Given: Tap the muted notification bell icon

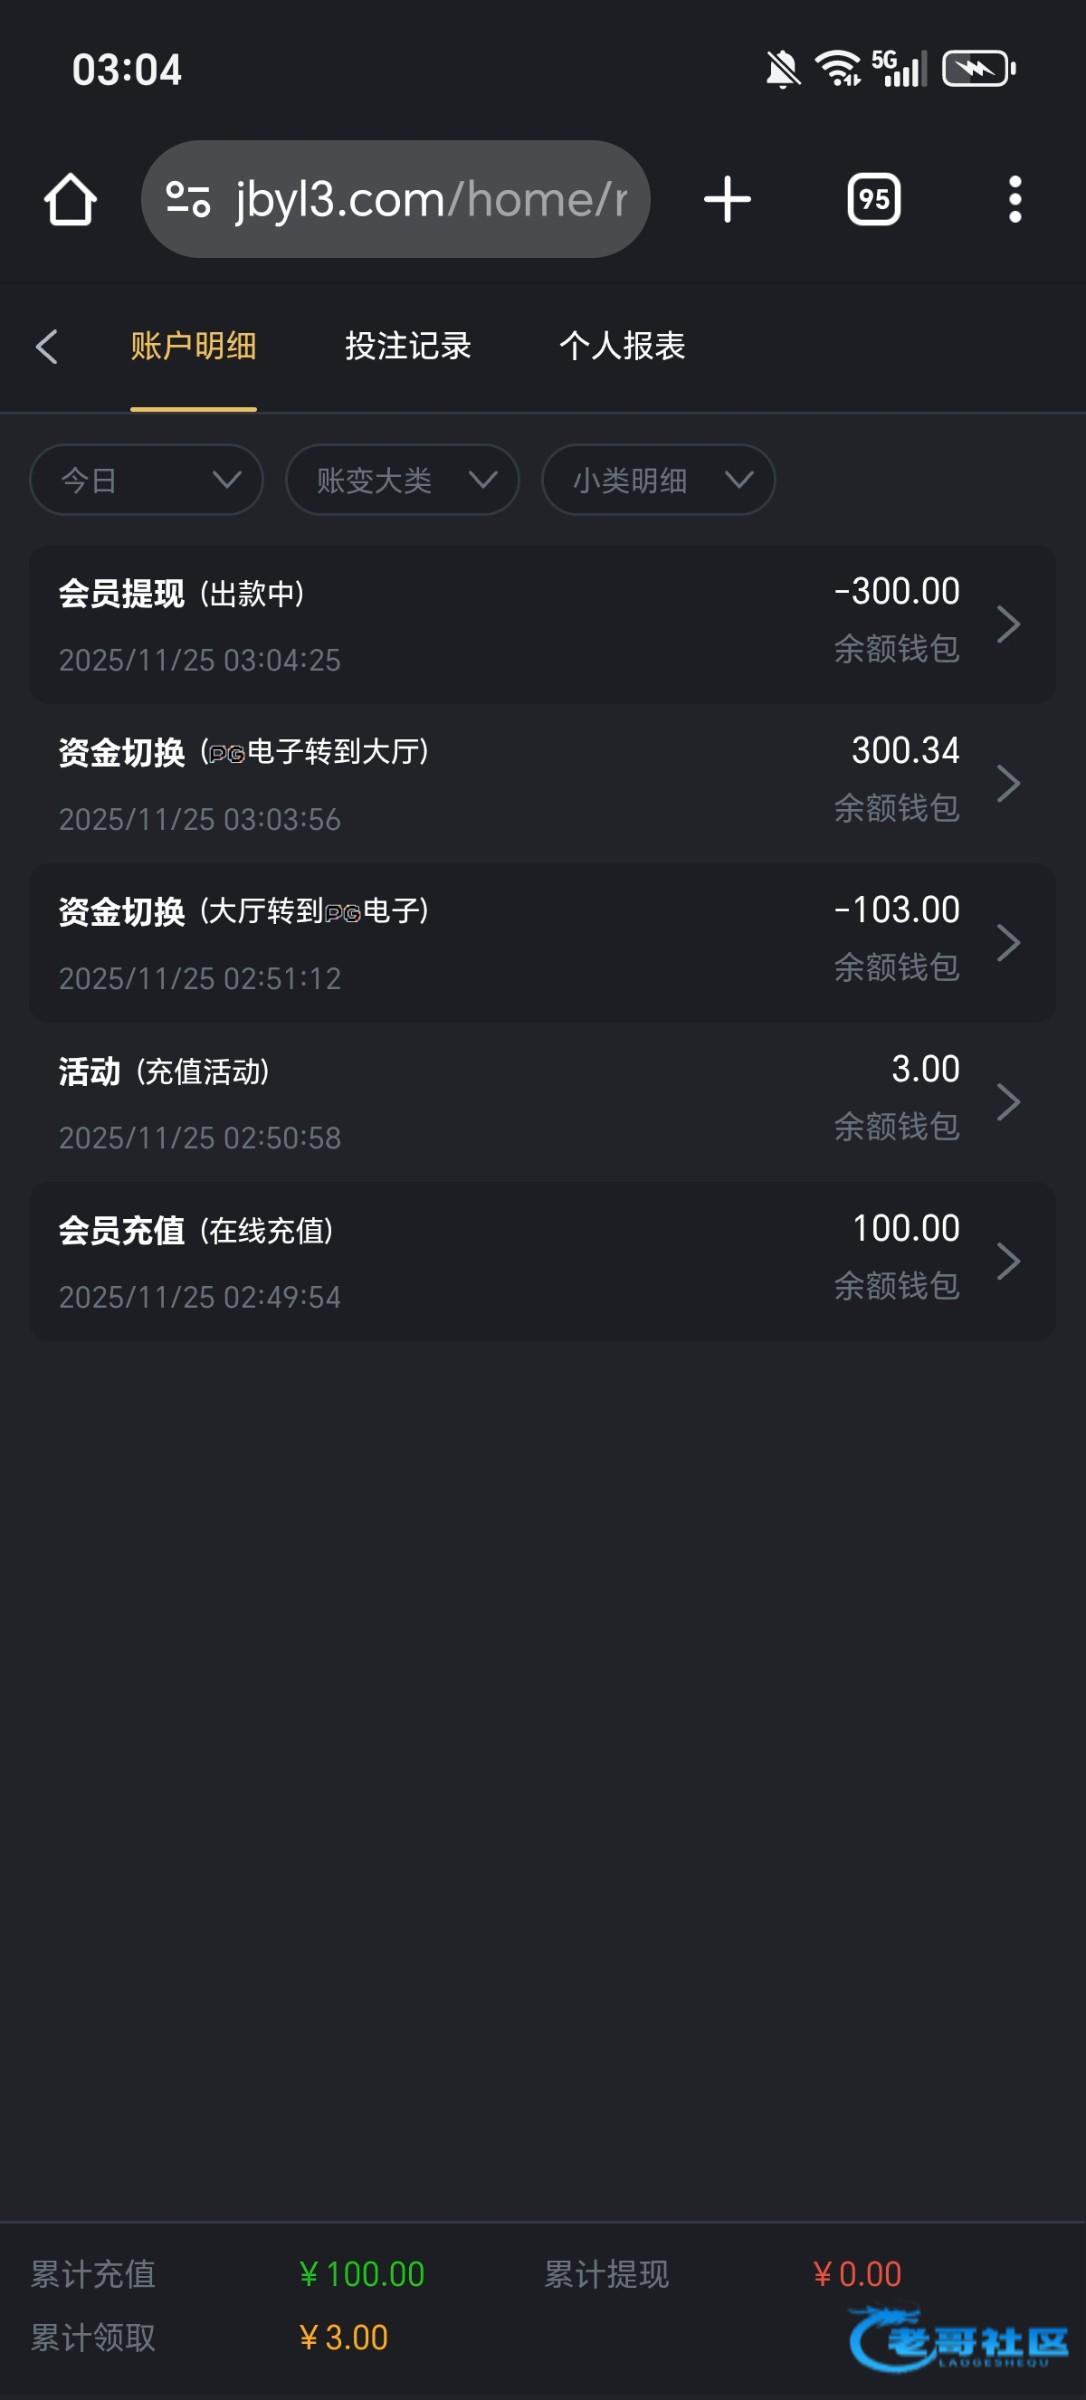Looking at the screenshot, I should (x=782, y=70).
